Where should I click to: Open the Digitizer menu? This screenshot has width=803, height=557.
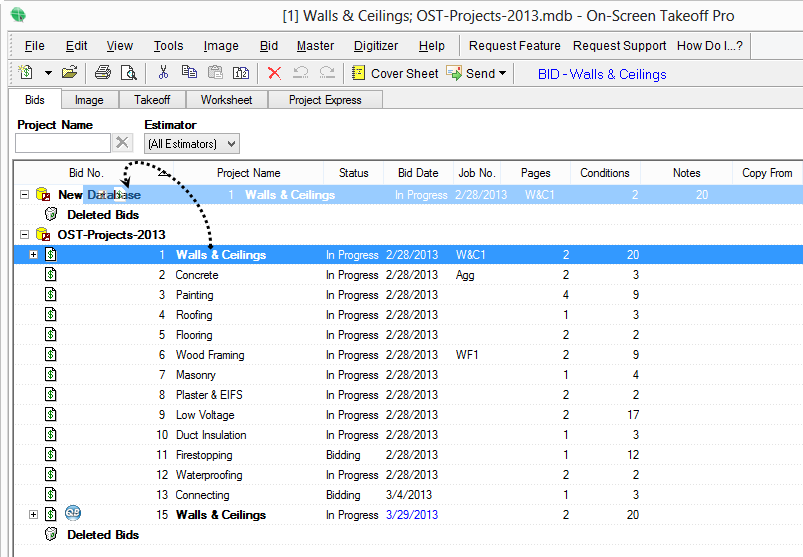coord(376,46)
